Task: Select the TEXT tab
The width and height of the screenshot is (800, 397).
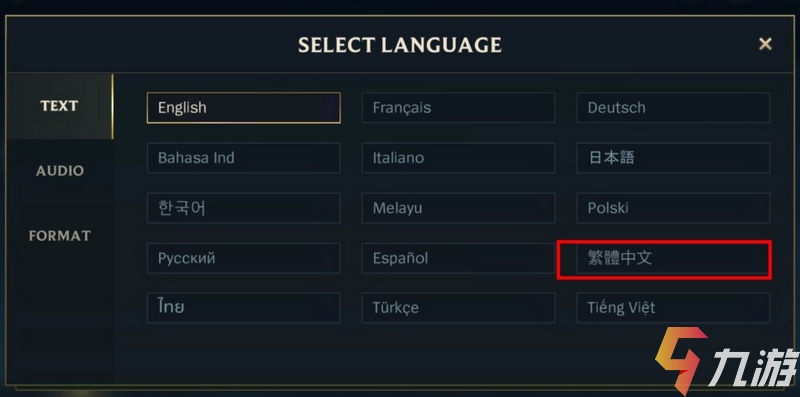Action: [60, 106]
